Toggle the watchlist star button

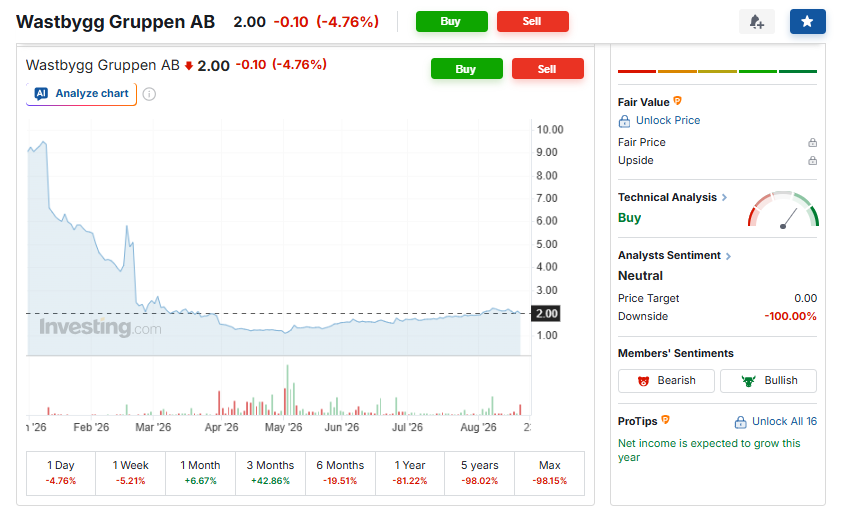(807, 22)
